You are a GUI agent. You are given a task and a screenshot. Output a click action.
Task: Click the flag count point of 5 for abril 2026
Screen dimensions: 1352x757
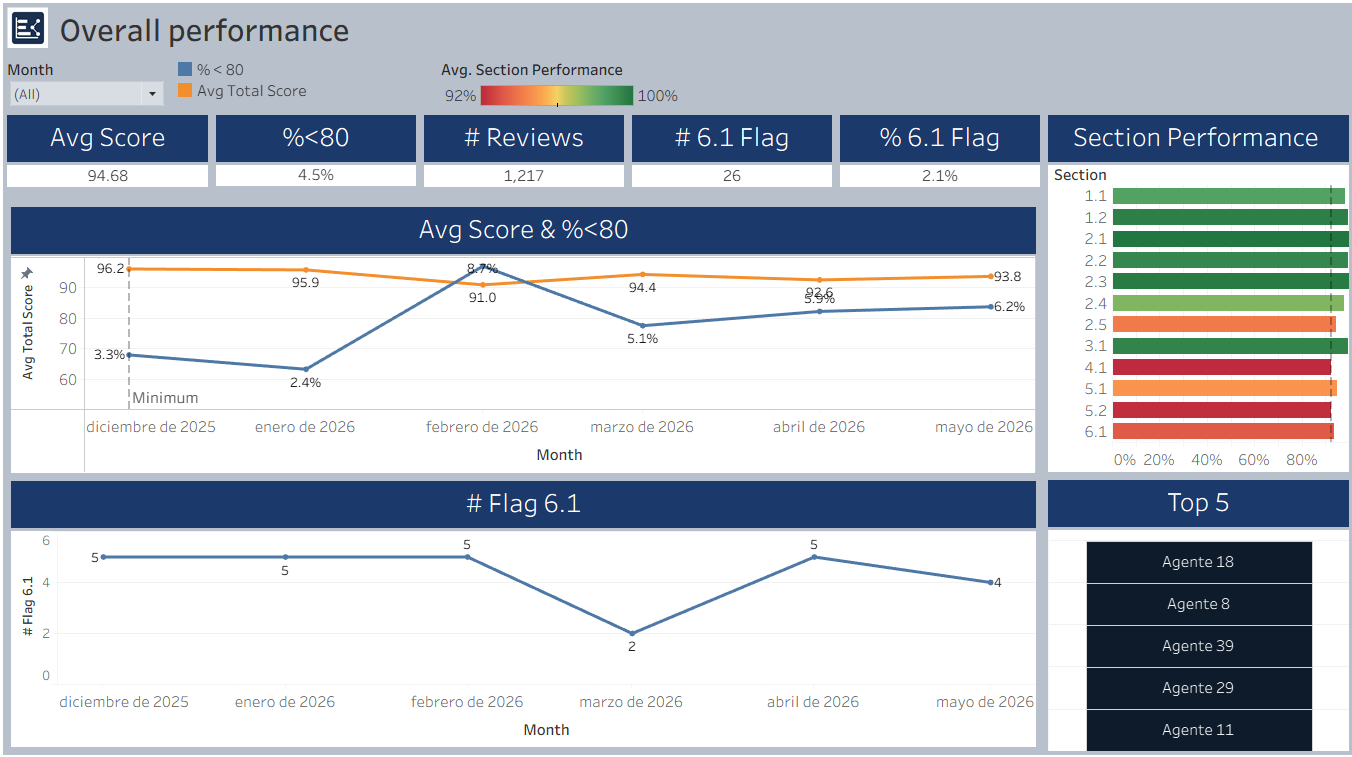click(x=814, y=557)
